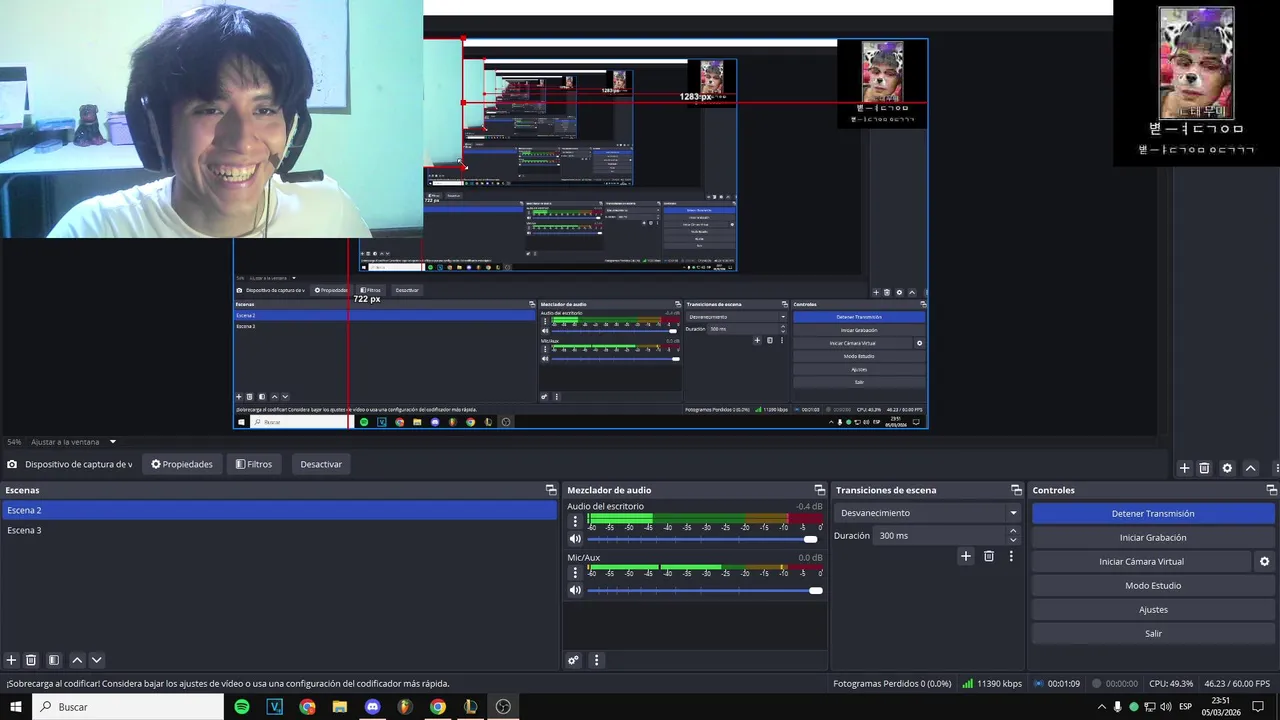Float the Escenas dock using its header icon
The image size is (1280, 720).
(x=550, y=490)
